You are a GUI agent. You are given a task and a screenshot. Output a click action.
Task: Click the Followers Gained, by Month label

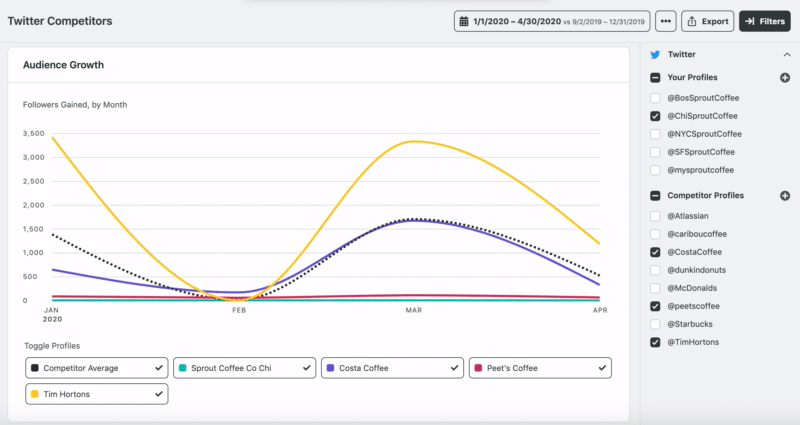coord(75,105)
